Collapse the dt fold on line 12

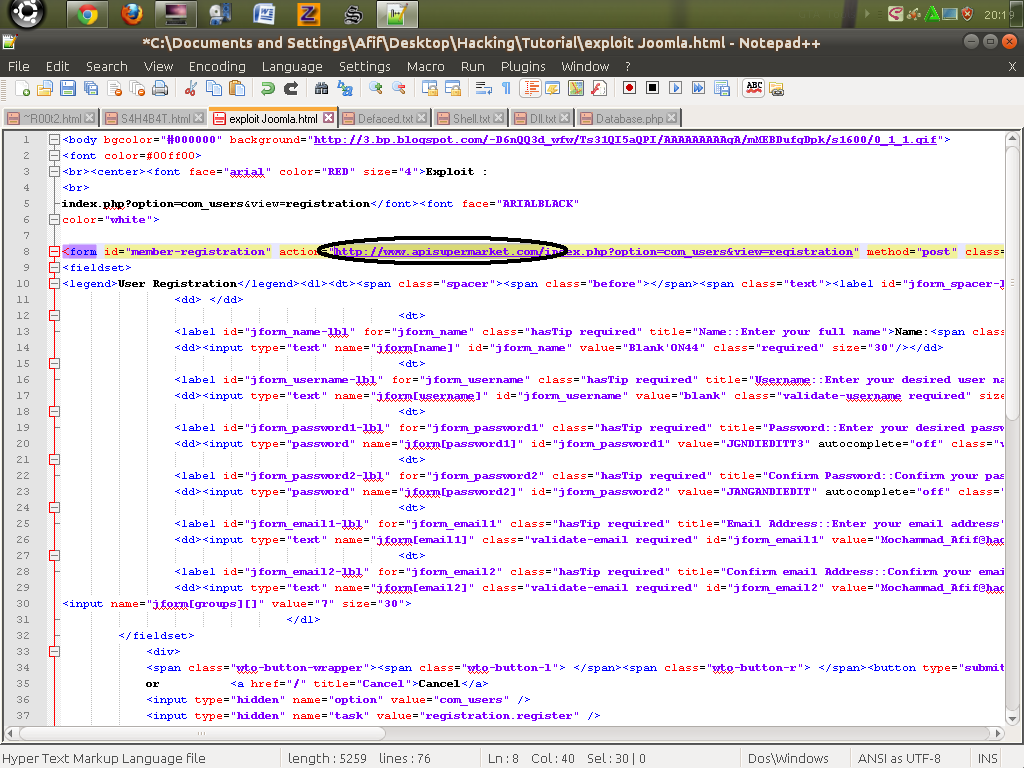coord(54,315)
